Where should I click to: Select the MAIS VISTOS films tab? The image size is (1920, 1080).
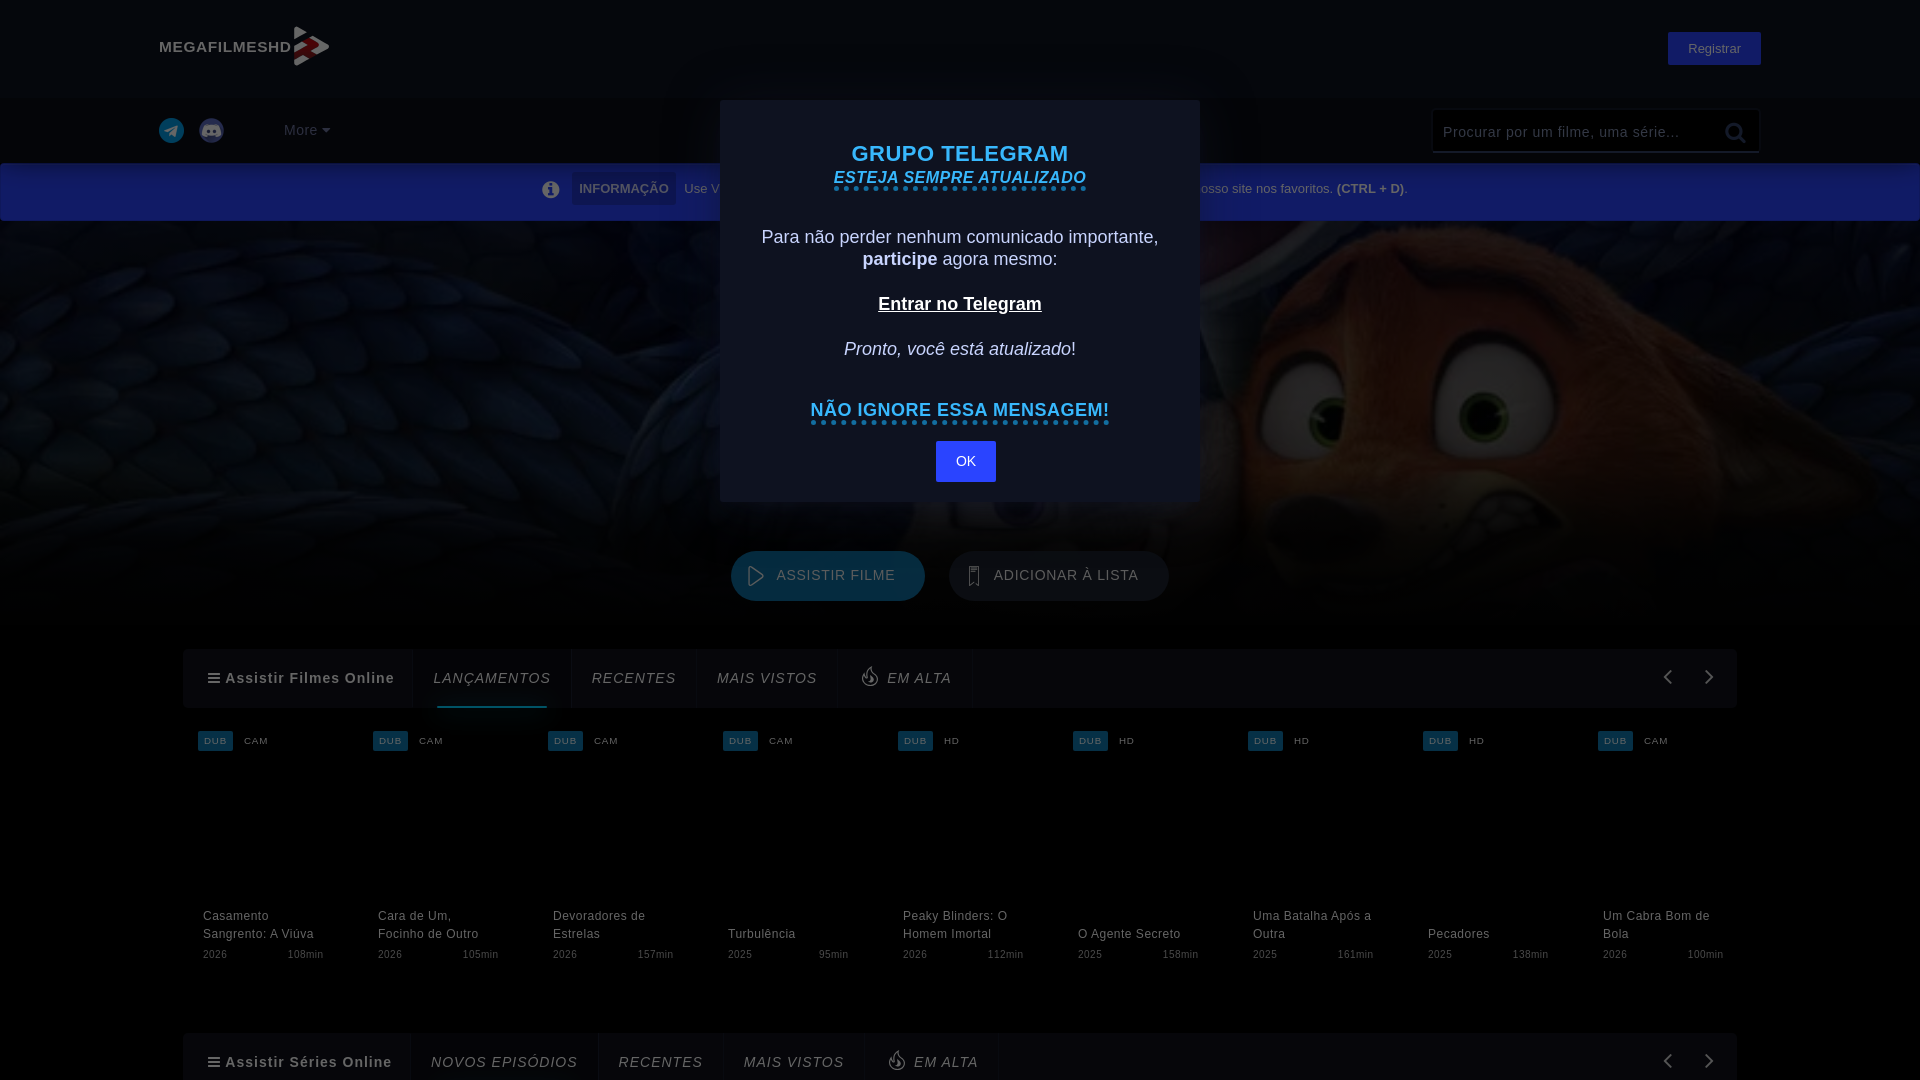767,678
